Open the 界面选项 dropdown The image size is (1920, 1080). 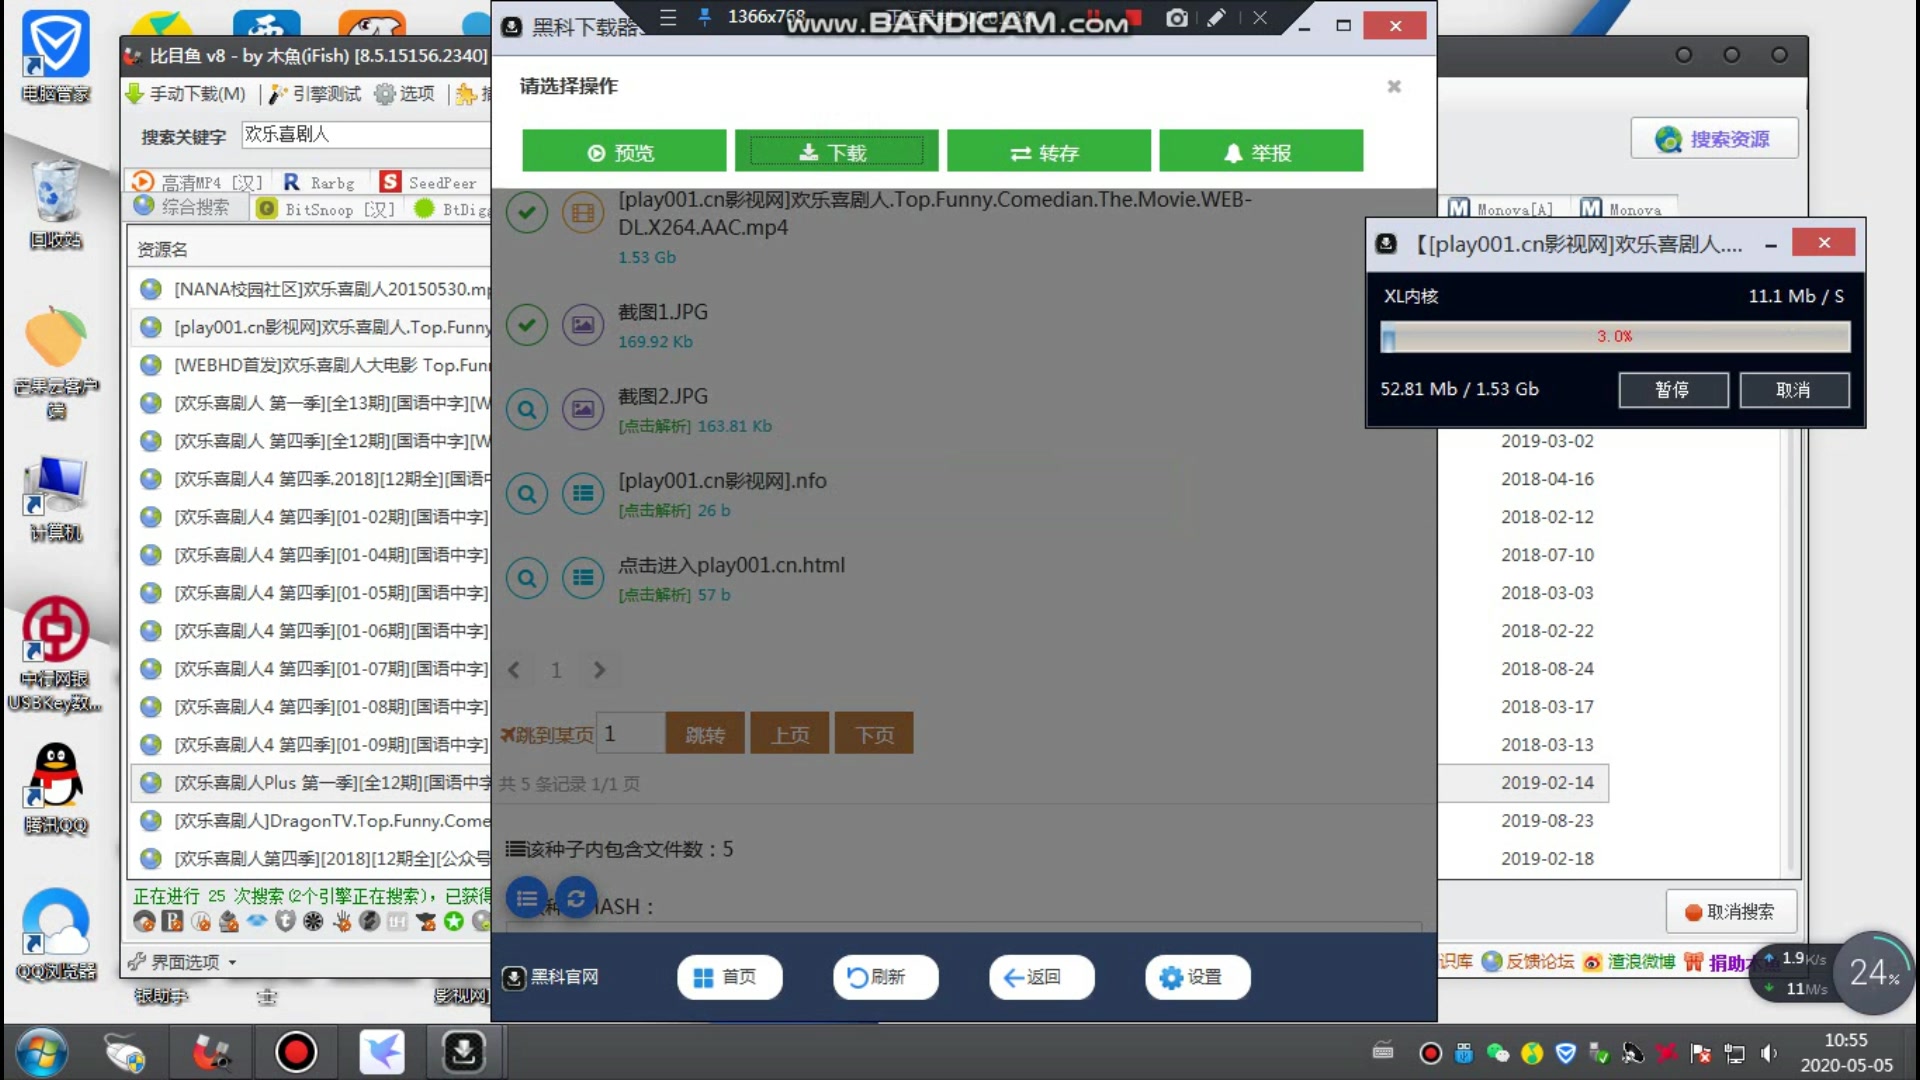[183, 962]
